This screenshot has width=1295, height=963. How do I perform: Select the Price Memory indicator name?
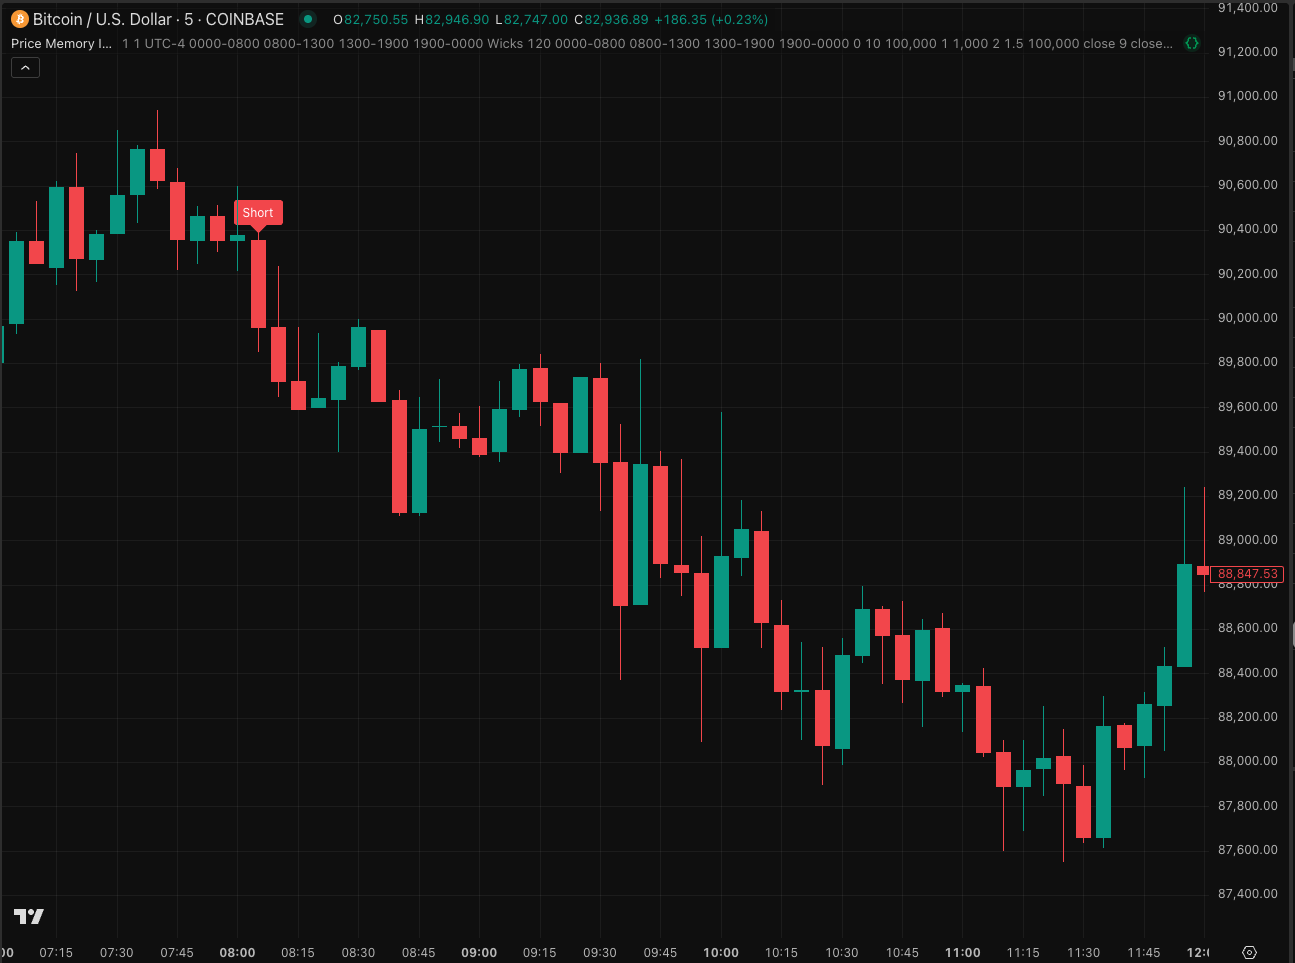tap(61, 43)
